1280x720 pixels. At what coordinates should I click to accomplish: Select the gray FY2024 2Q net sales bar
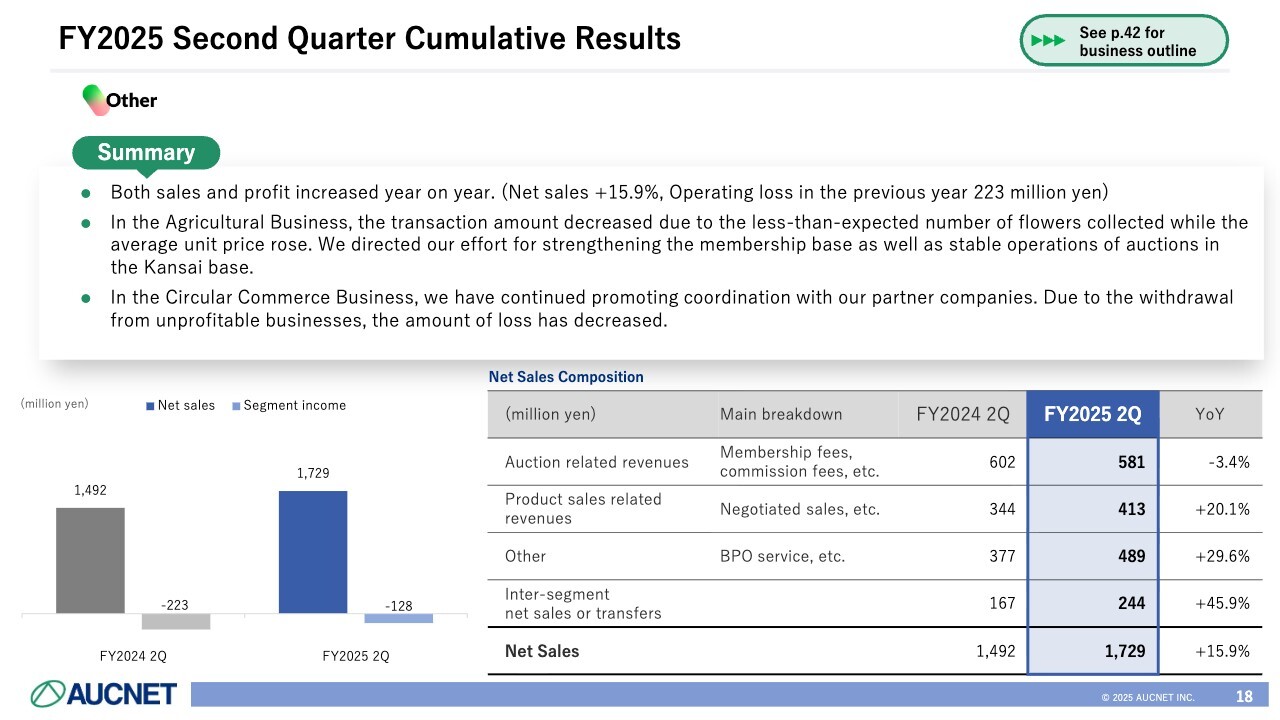(x=91, y=559)
